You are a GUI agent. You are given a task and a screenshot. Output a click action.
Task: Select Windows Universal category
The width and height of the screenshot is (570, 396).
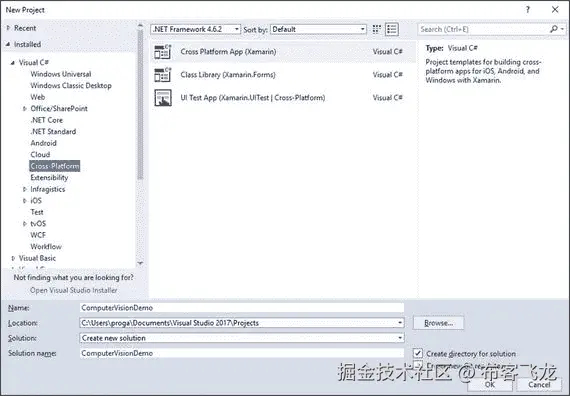(x=61, y=74)
